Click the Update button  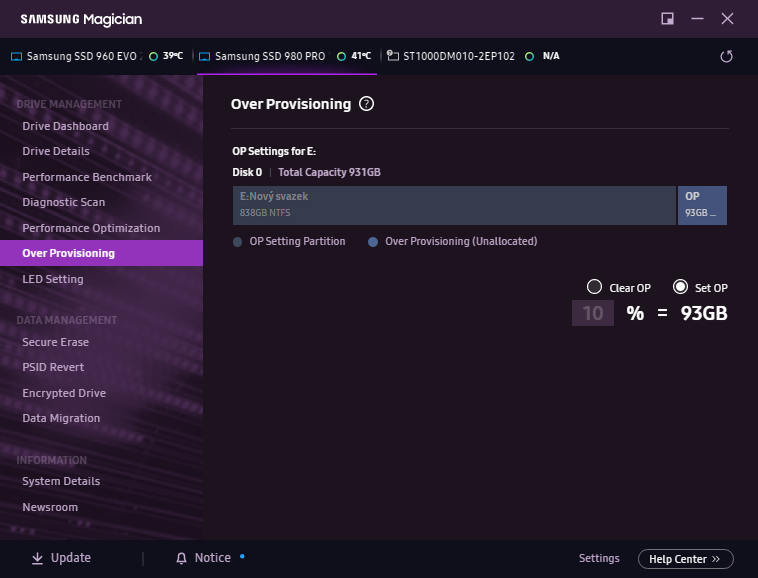point(61,558)
